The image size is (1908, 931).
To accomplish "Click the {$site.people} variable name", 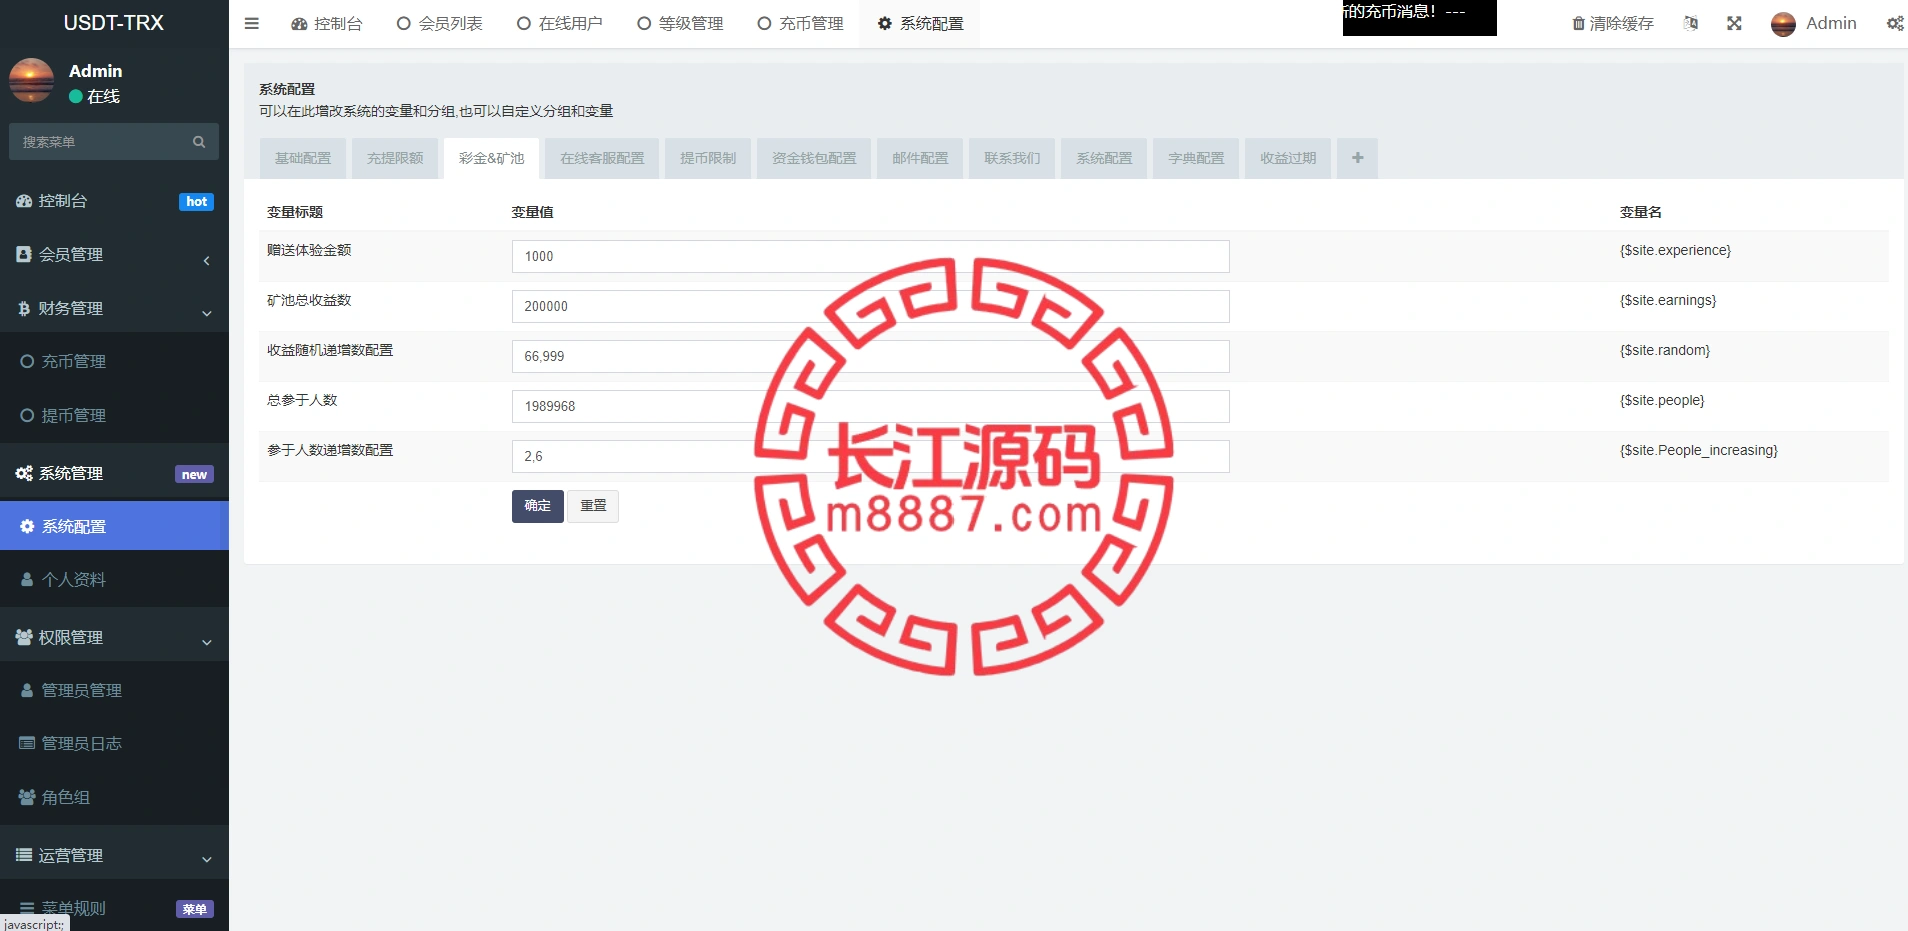I will (1662, 400).
